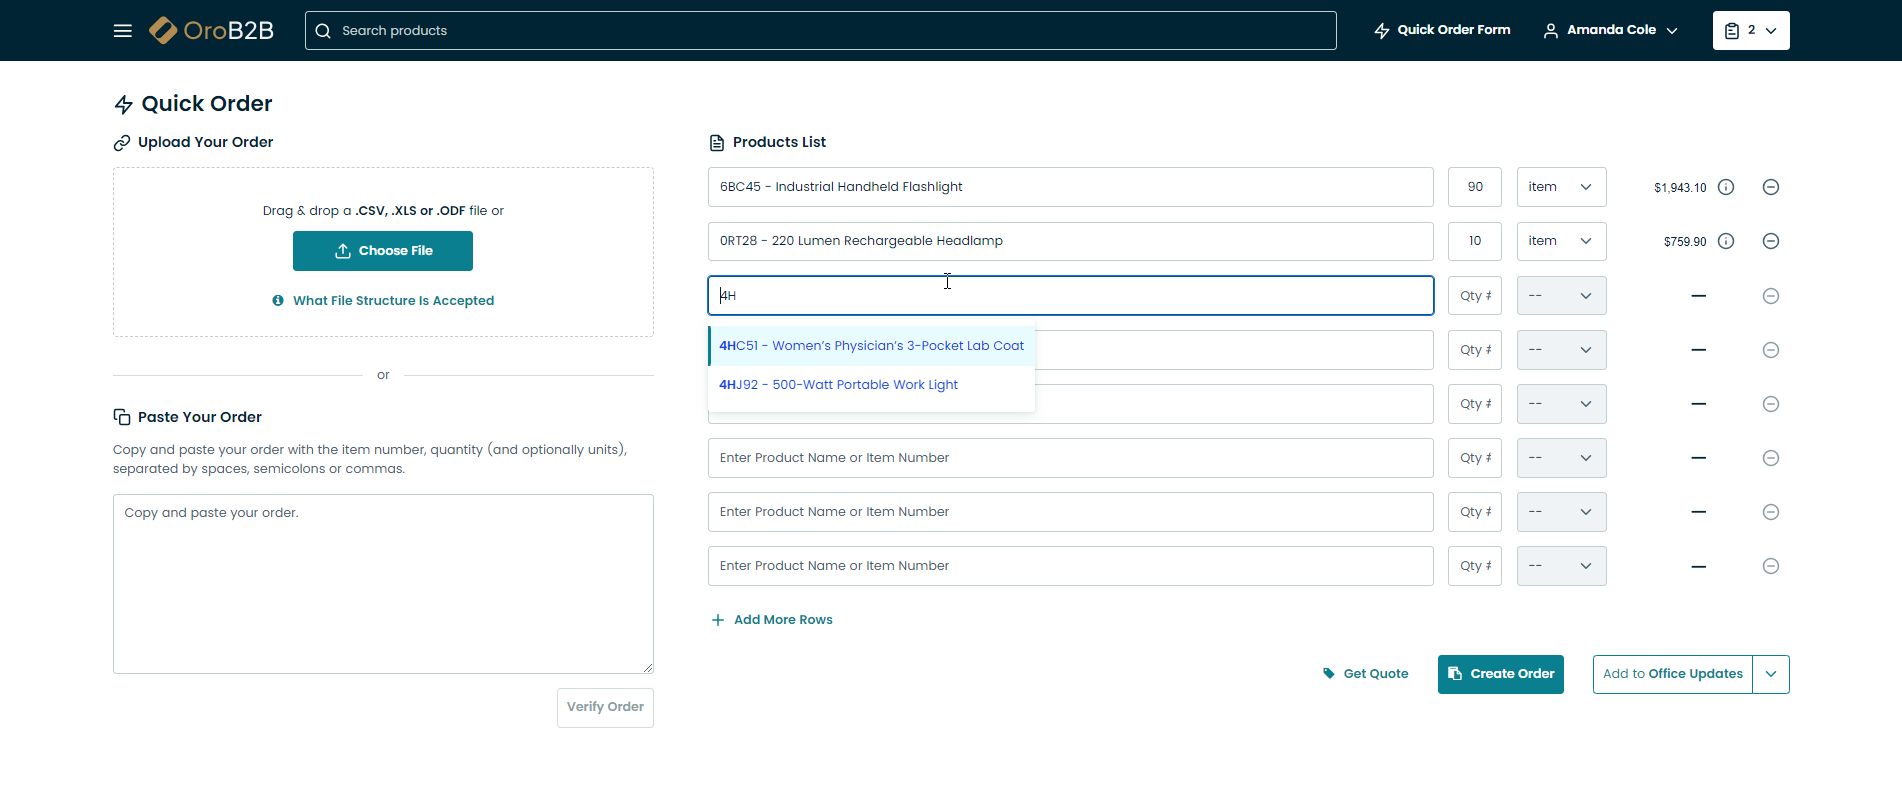Open the Amanda Cole account menu

[1610, 31]
